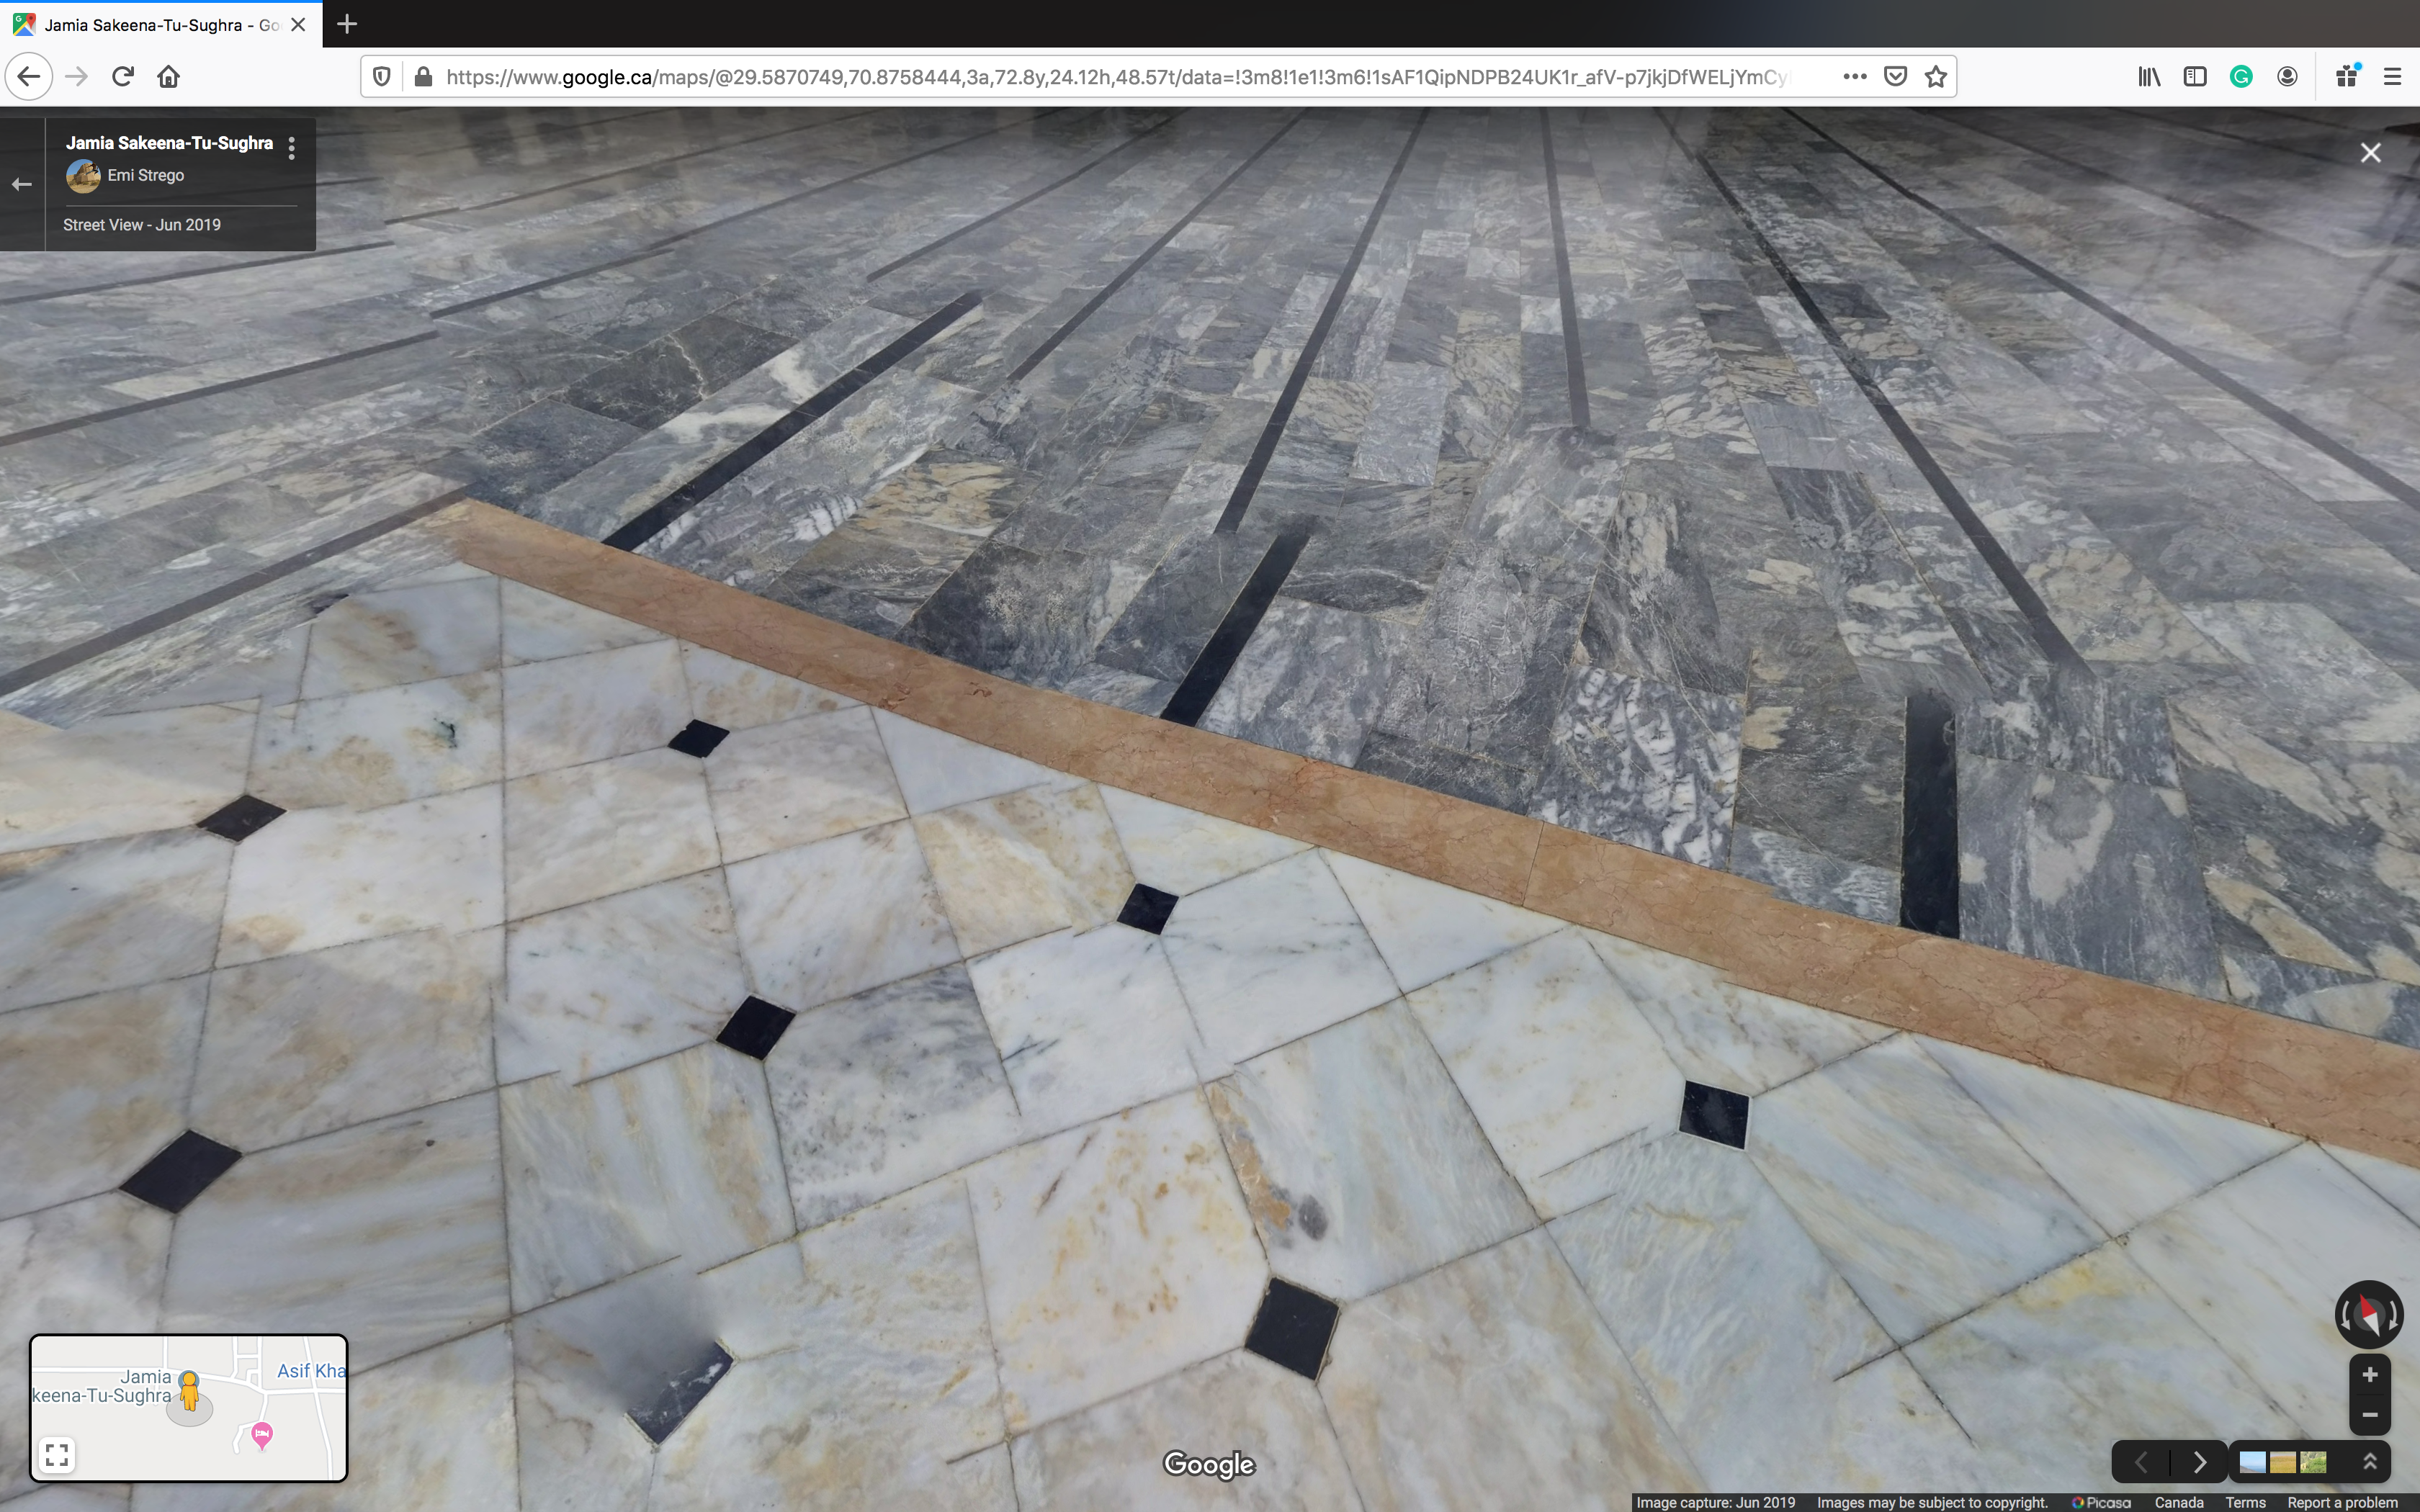The height and width of the screenshot is (1512, 2420).
Task: Close Street View with the X
Action: 2370,153
